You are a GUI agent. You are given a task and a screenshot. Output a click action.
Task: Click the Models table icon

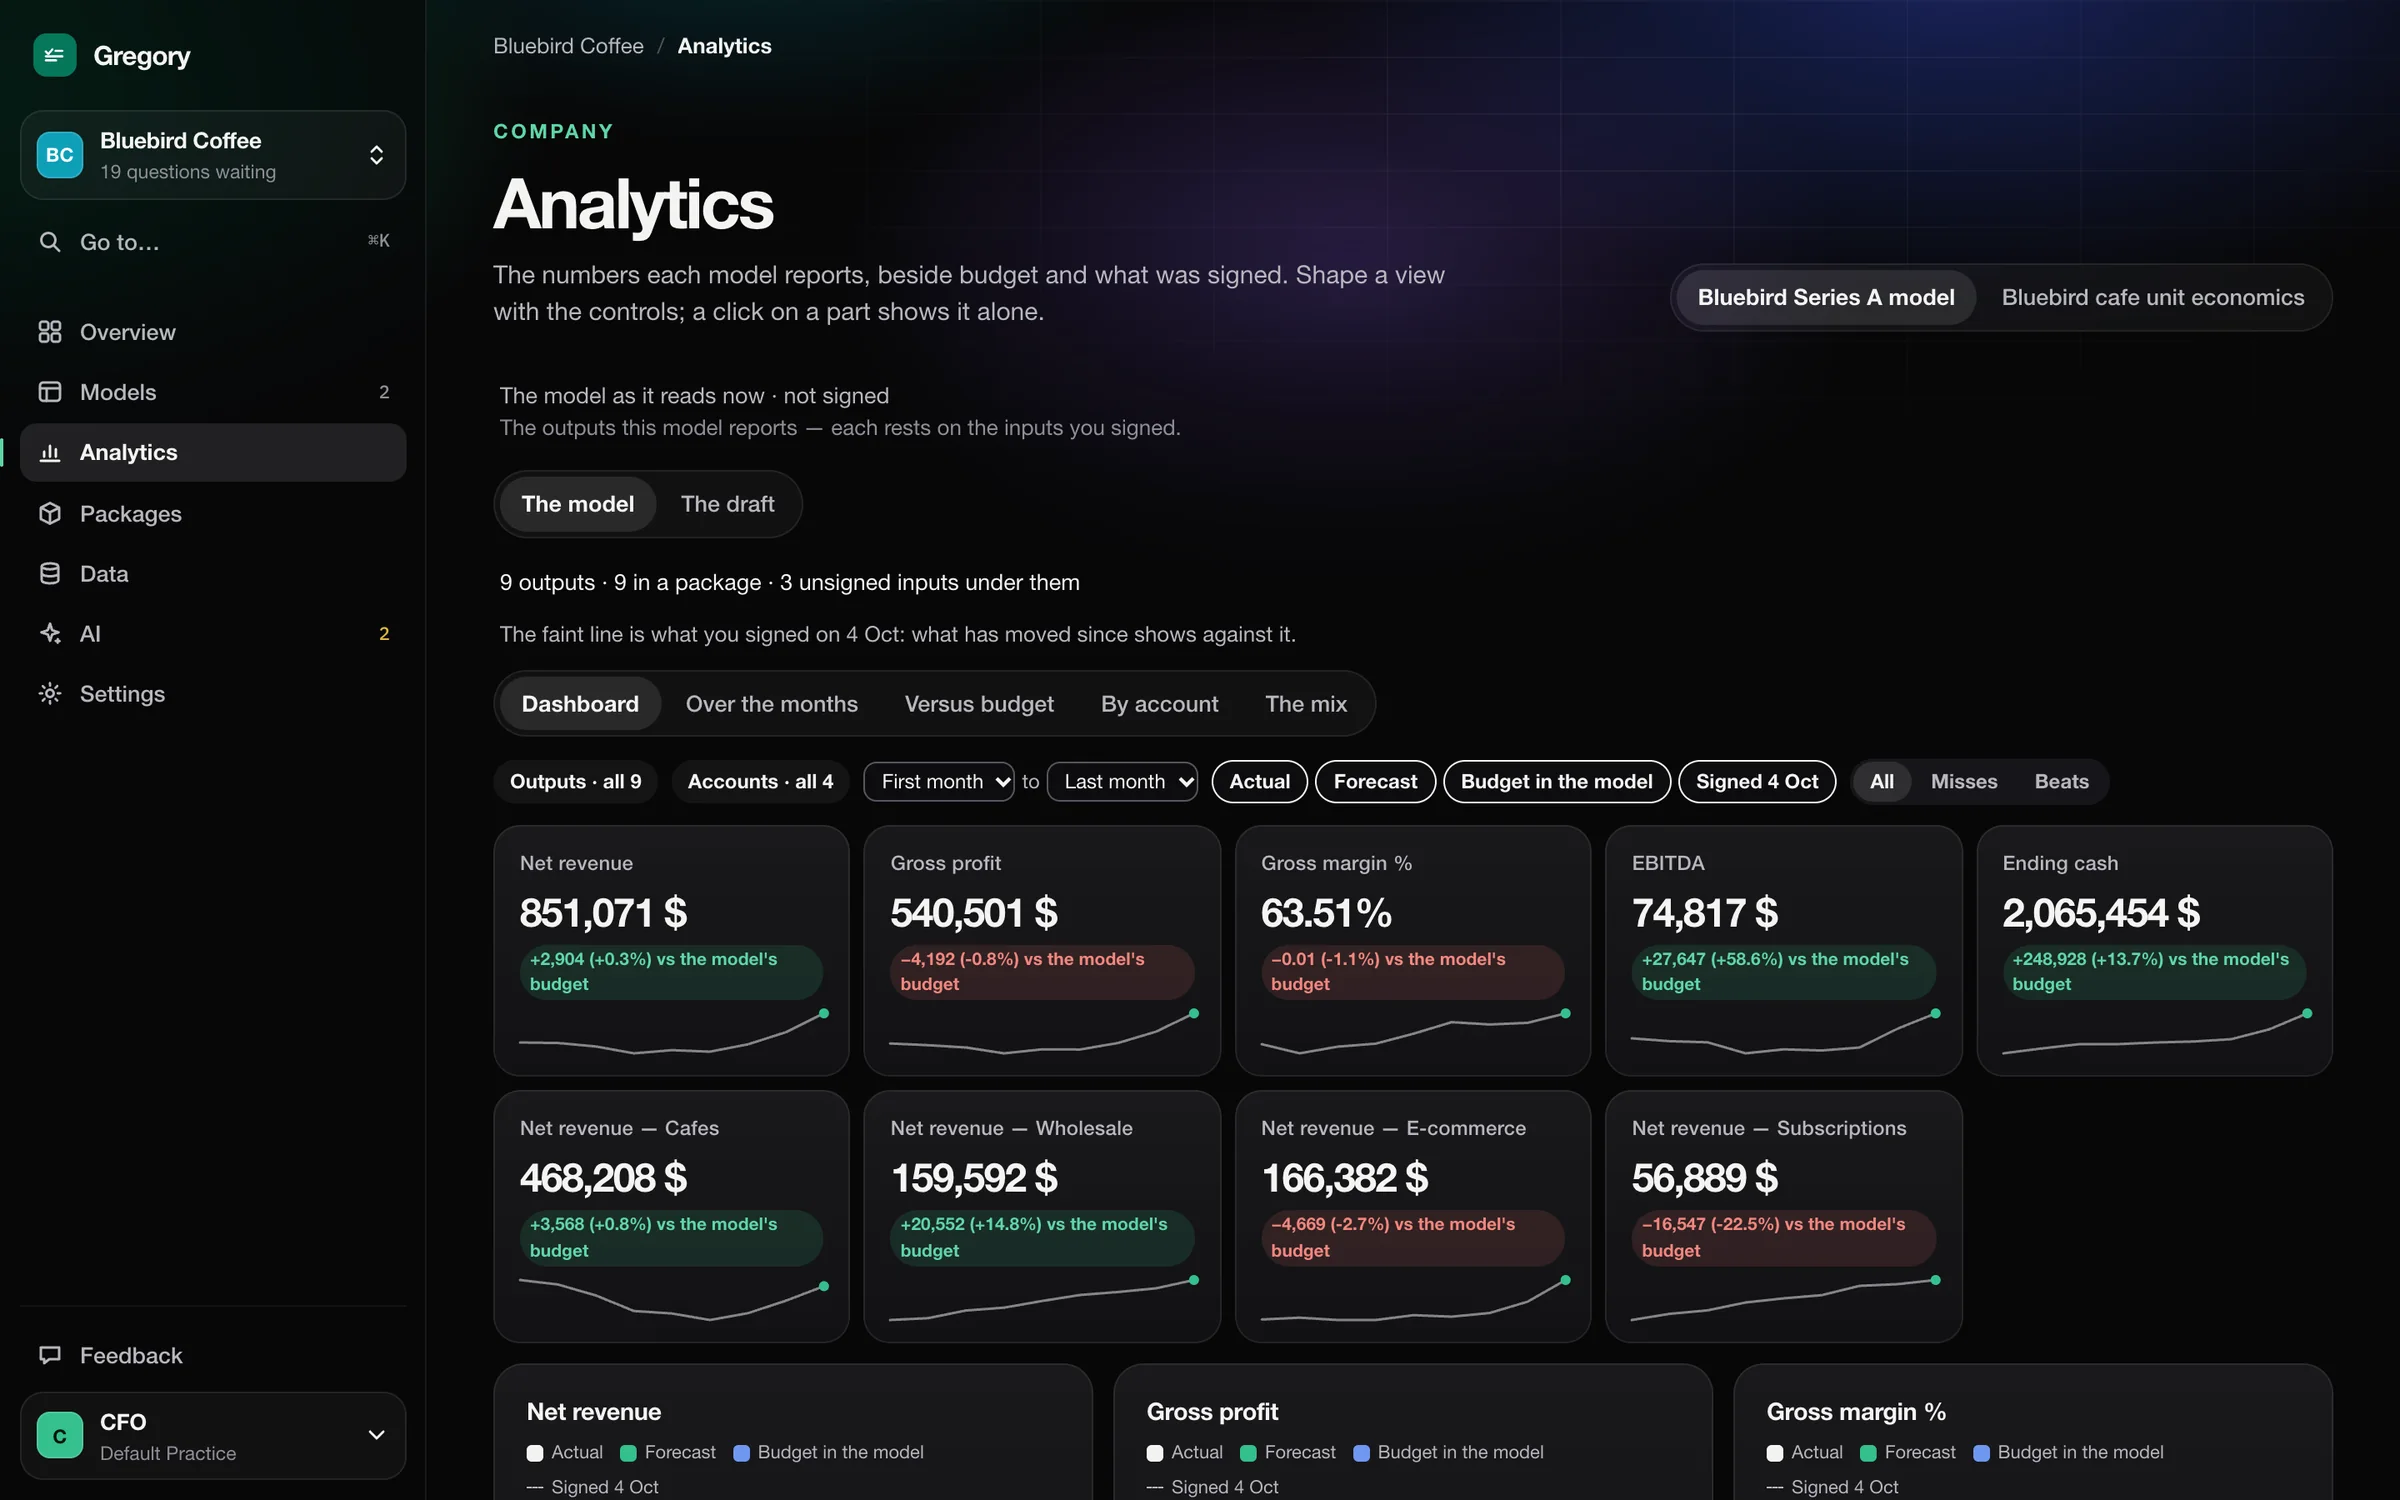(49, 392)
